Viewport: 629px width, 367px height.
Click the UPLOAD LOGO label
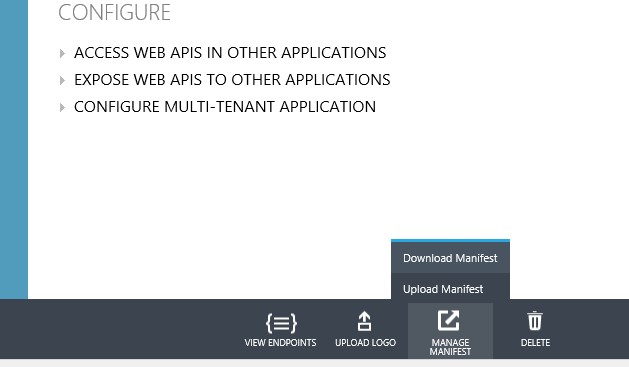pyautogui.click(x=365, y=343)
